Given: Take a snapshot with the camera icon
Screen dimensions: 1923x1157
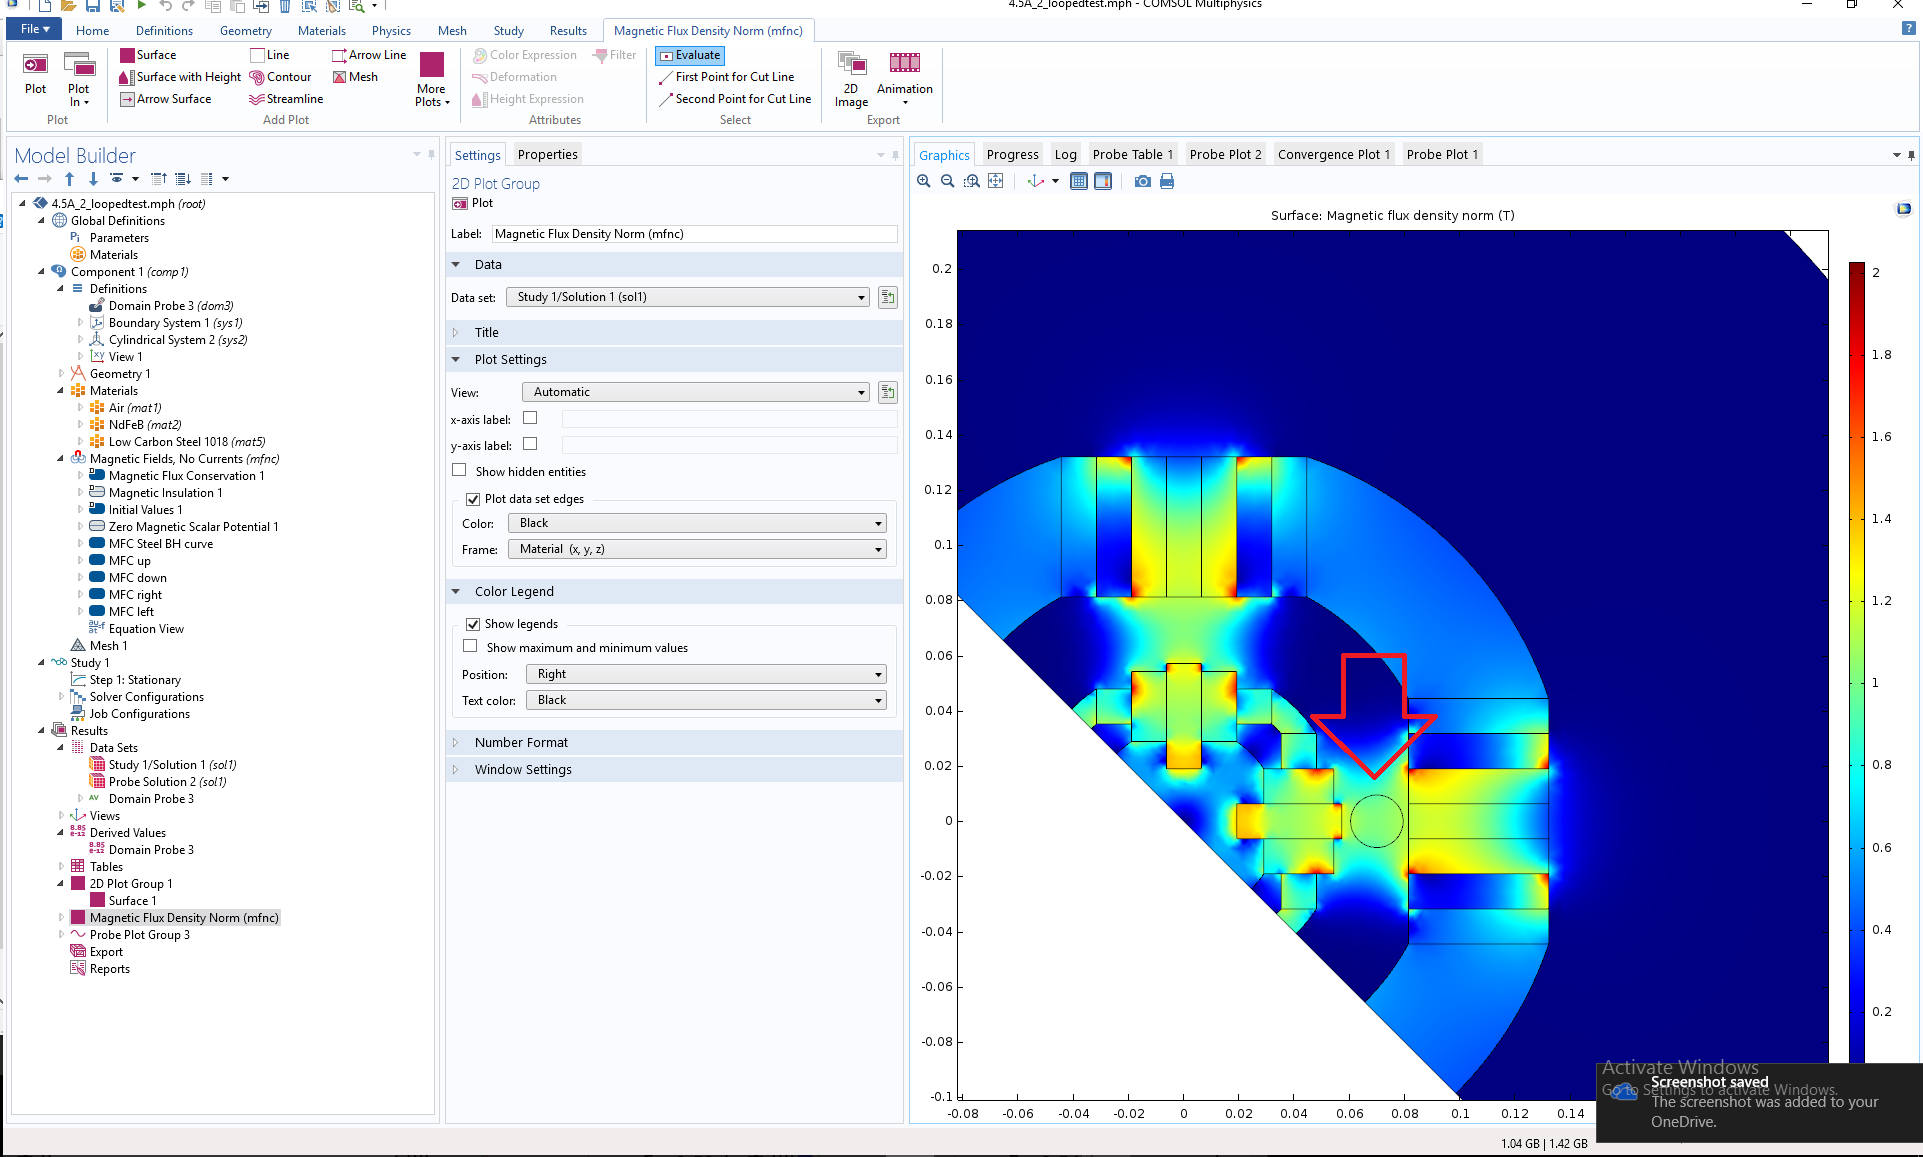Looking at the screenshot, I should click(x=1142, y=181).
